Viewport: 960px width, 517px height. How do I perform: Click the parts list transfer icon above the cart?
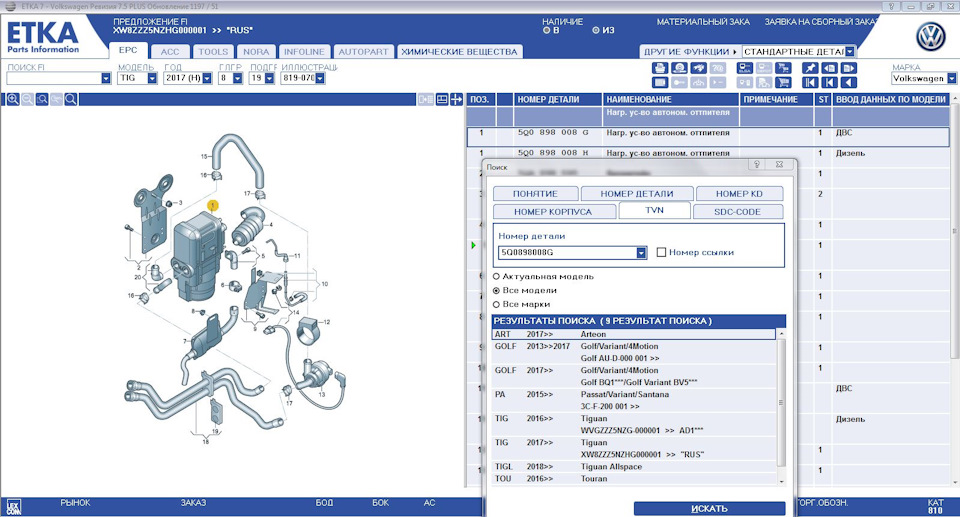tap(783, 68)
